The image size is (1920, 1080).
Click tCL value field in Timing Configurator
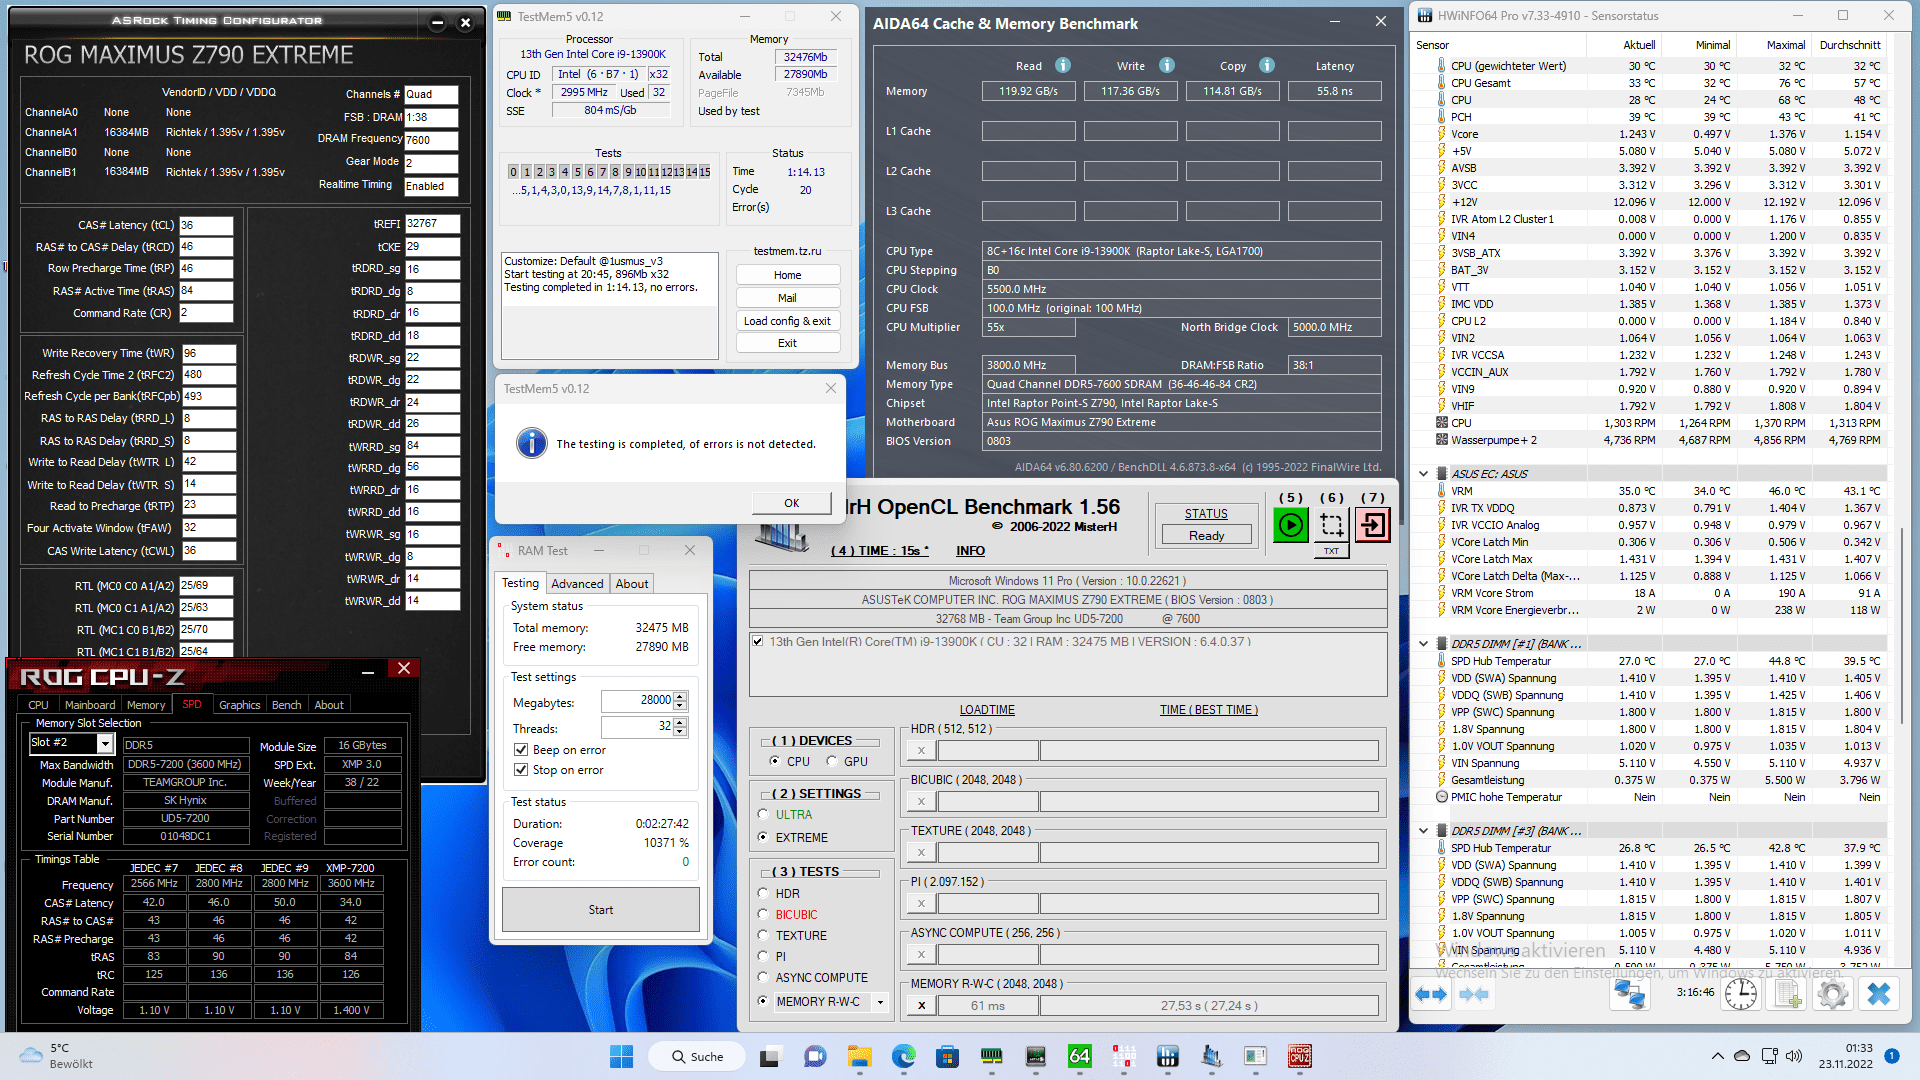click(206, 225)
